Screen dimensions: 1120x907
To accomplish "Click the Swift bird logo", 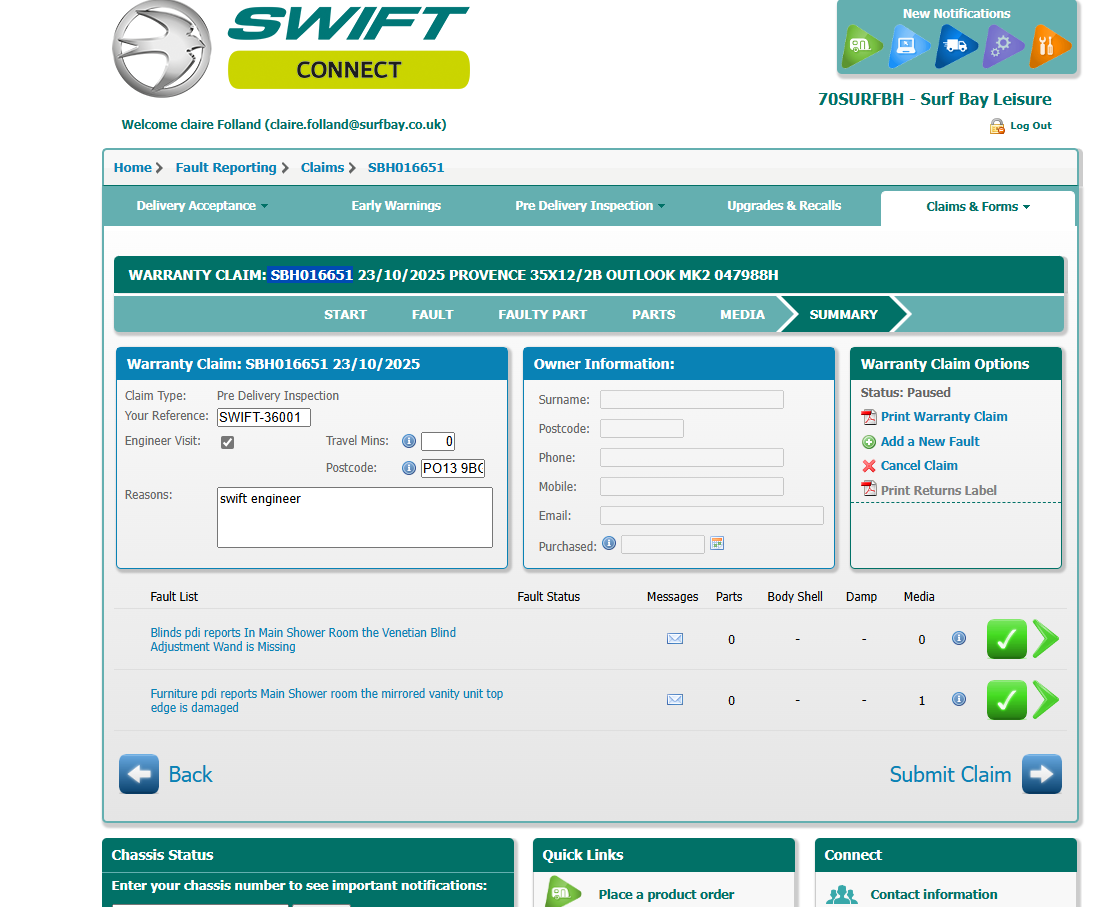I will (161, 49).
